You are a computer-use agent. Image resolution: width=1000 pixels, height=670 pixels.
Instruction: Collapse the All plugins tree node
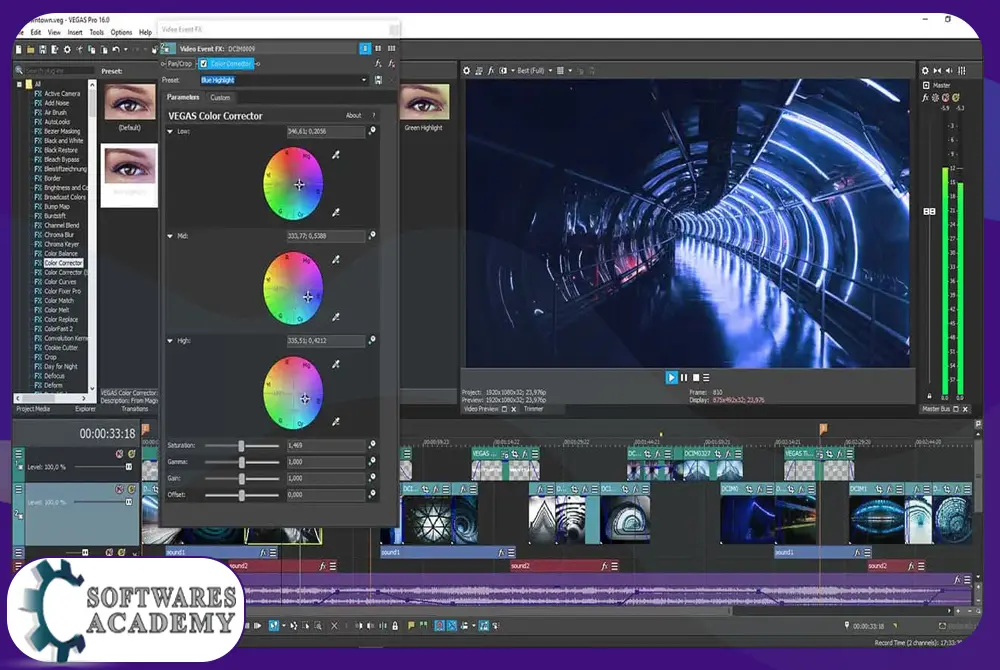(x=19, y=84)
